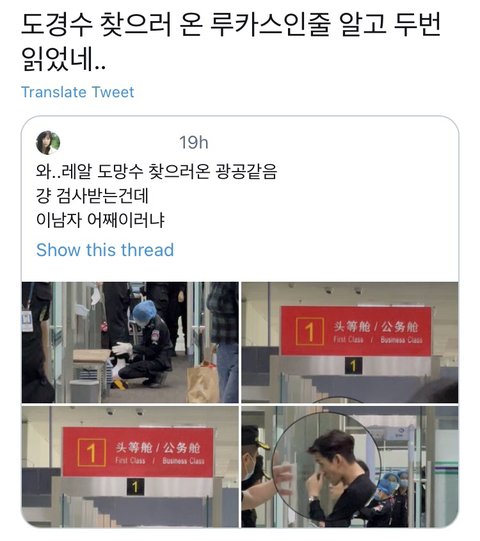Open the Show this thread link
Image resolution: width=480 pixels, height=541 pixels.
click(105, 250)
